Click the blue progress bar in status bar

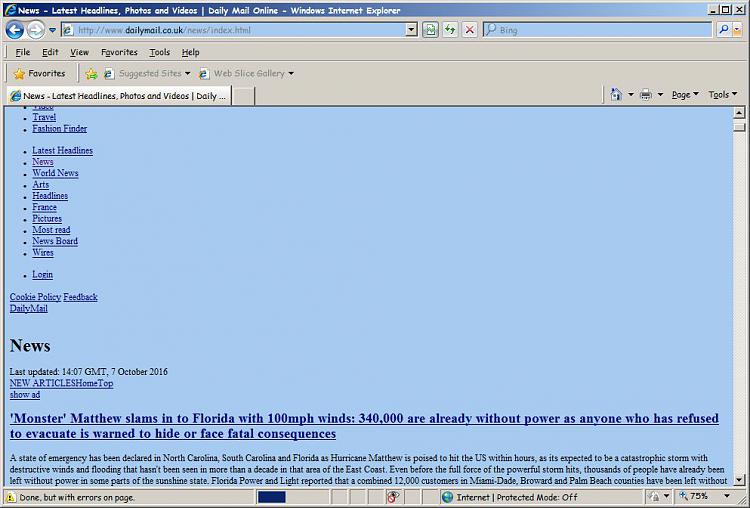(271, 497)
